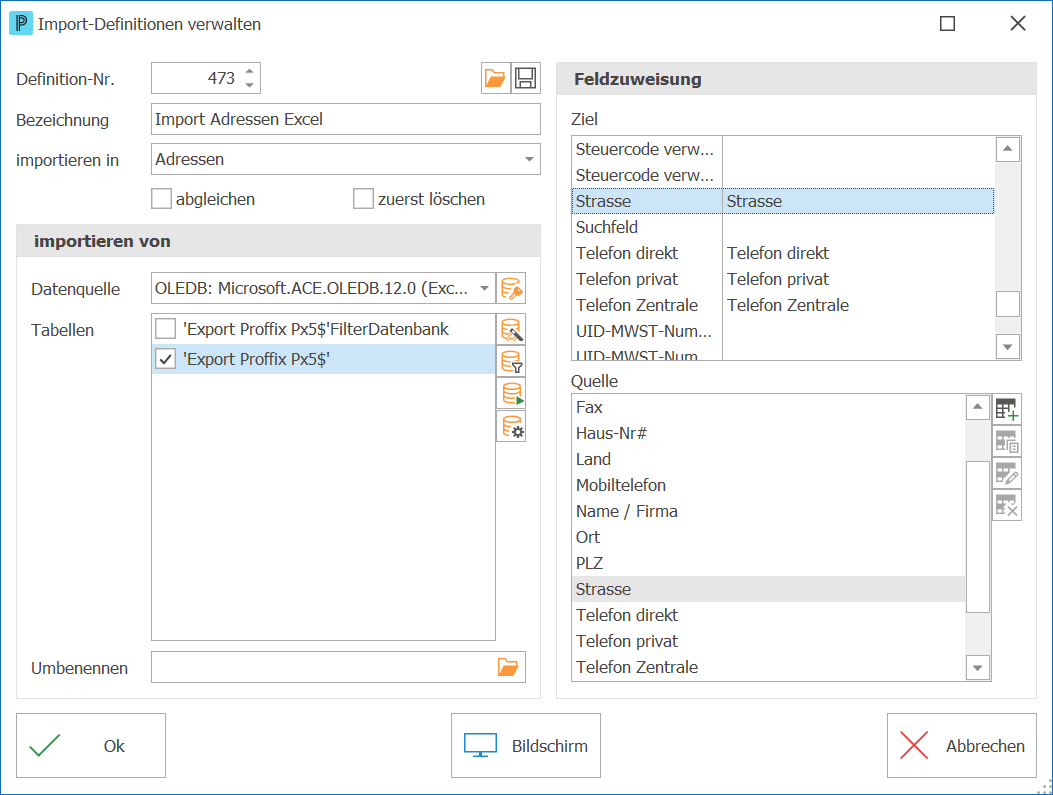The image size is (1053, 795).
Task: Check the 'Export Proffix Px5$'FilterDatenbank table
Action: pos(165,329)
